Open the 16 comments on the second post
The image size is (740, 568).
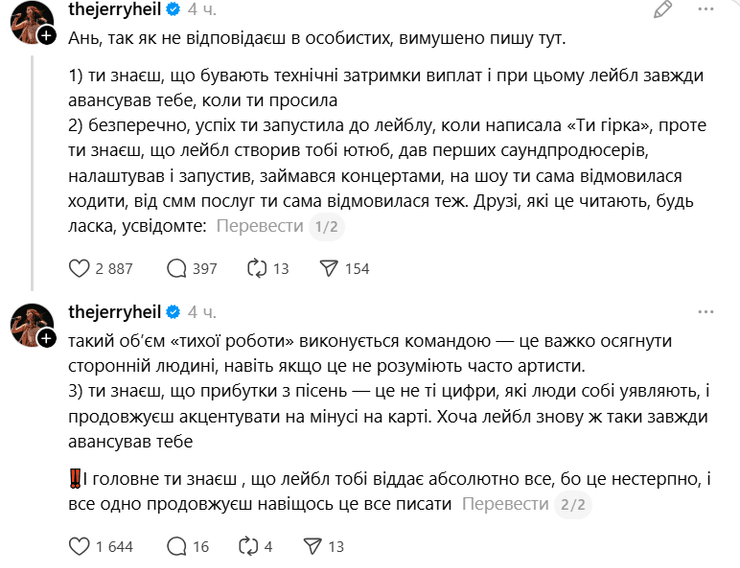click(x=176, y=546)
